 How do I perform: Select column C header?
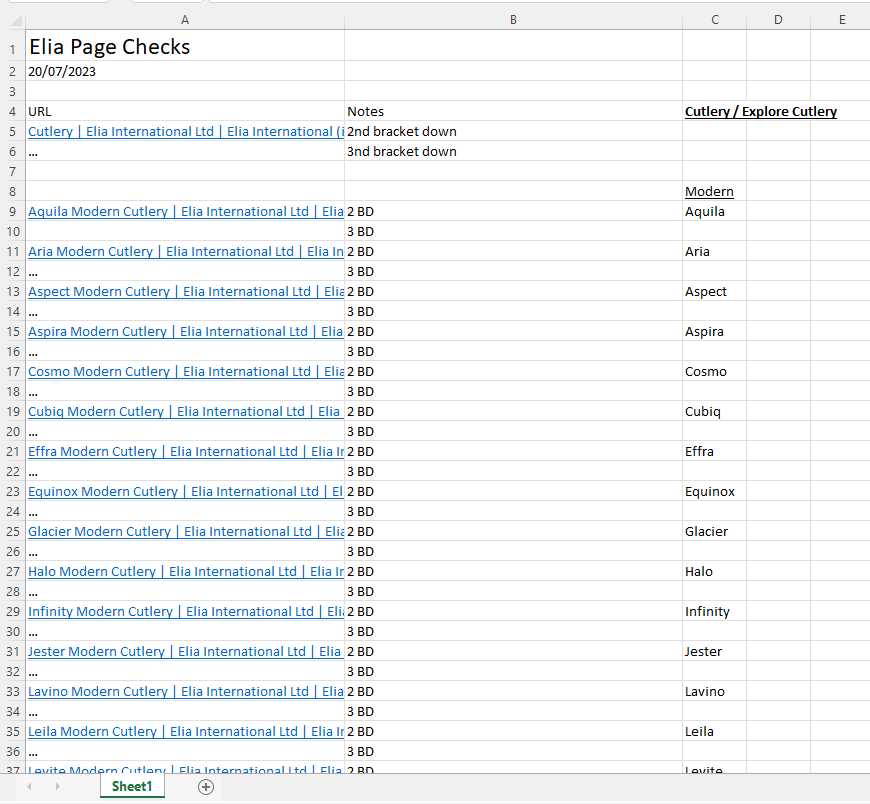pos(714,19)
